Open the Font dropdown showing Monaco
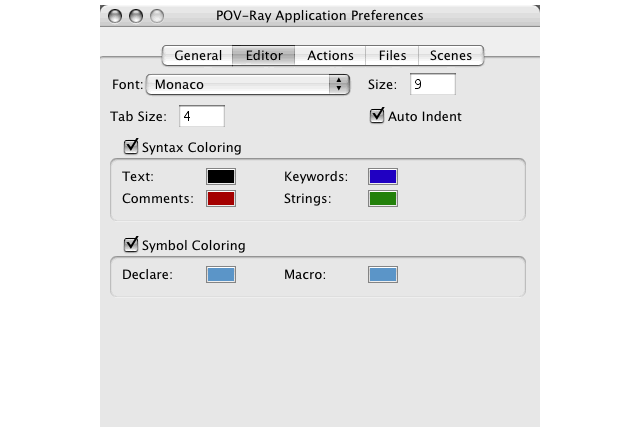Image resolution: width=640 pixels, height=427 pixels. pyautogui.click(x=248, y=85)
